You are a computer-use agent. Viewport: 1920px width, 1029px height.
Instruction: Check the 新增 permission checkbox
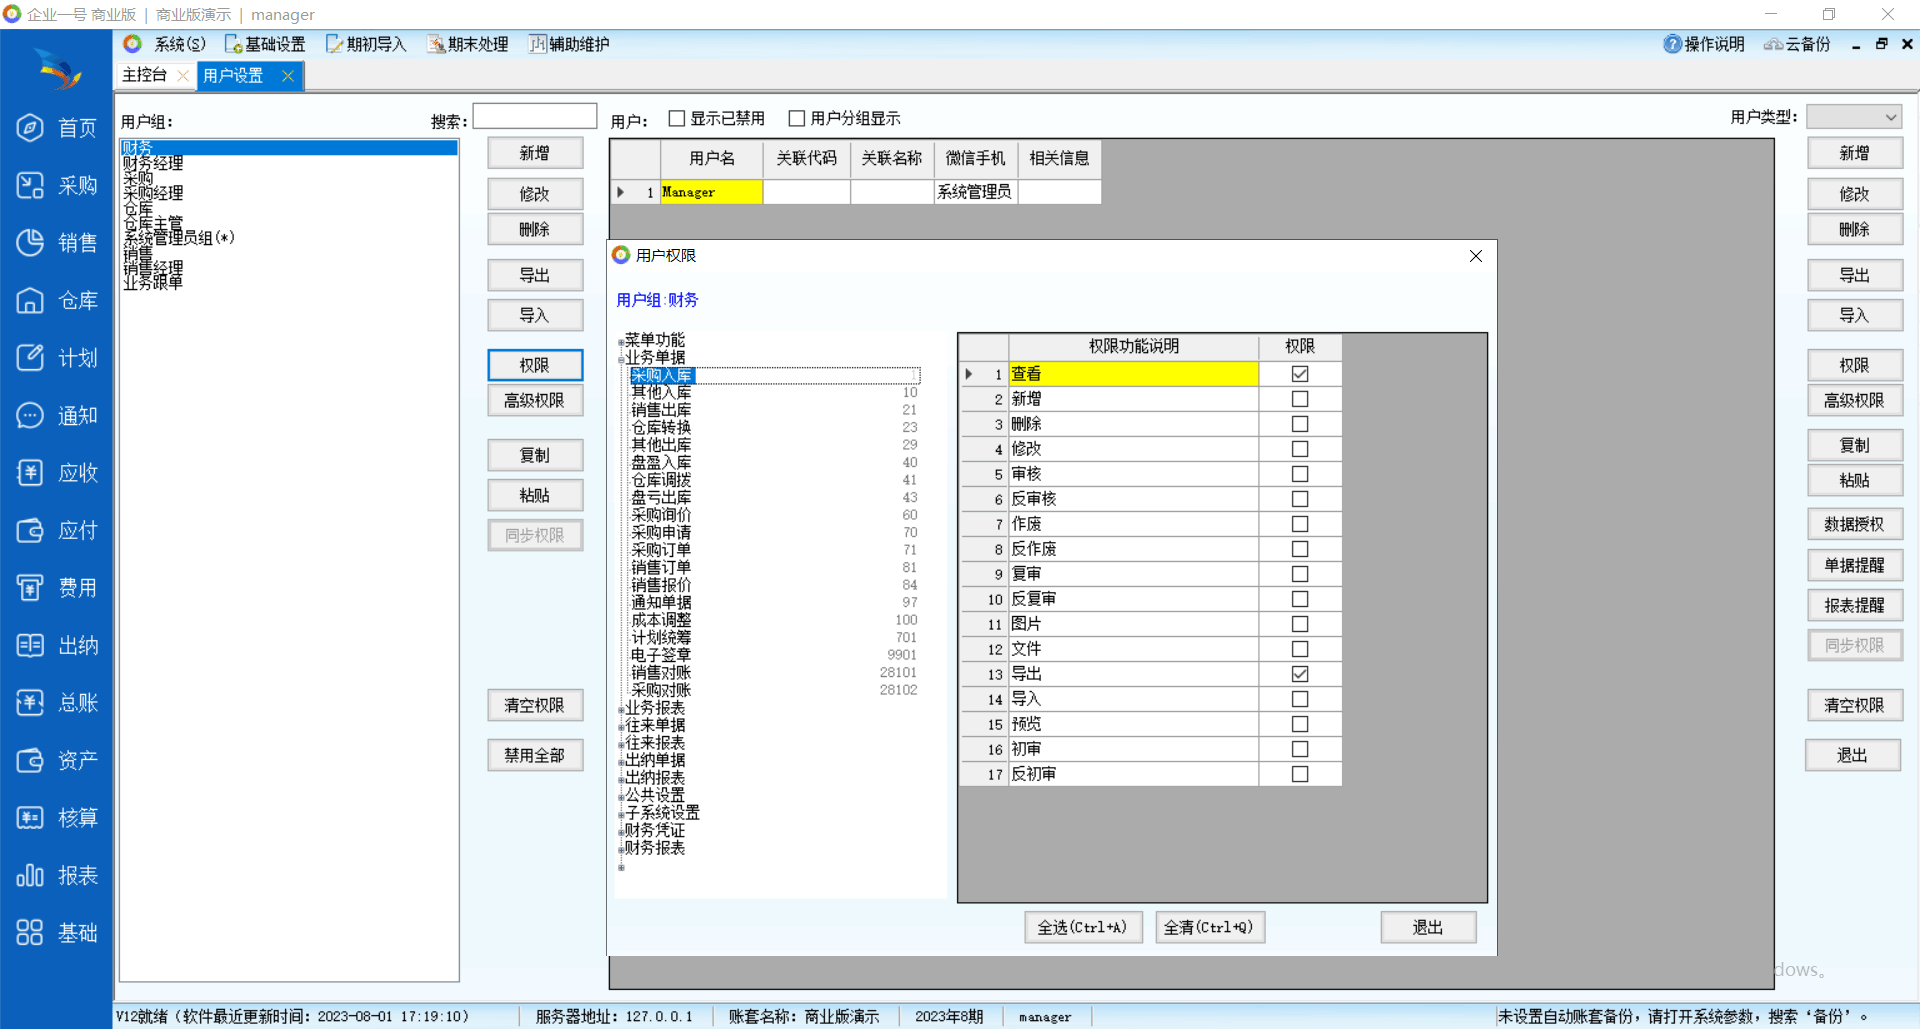(1299, 399)
